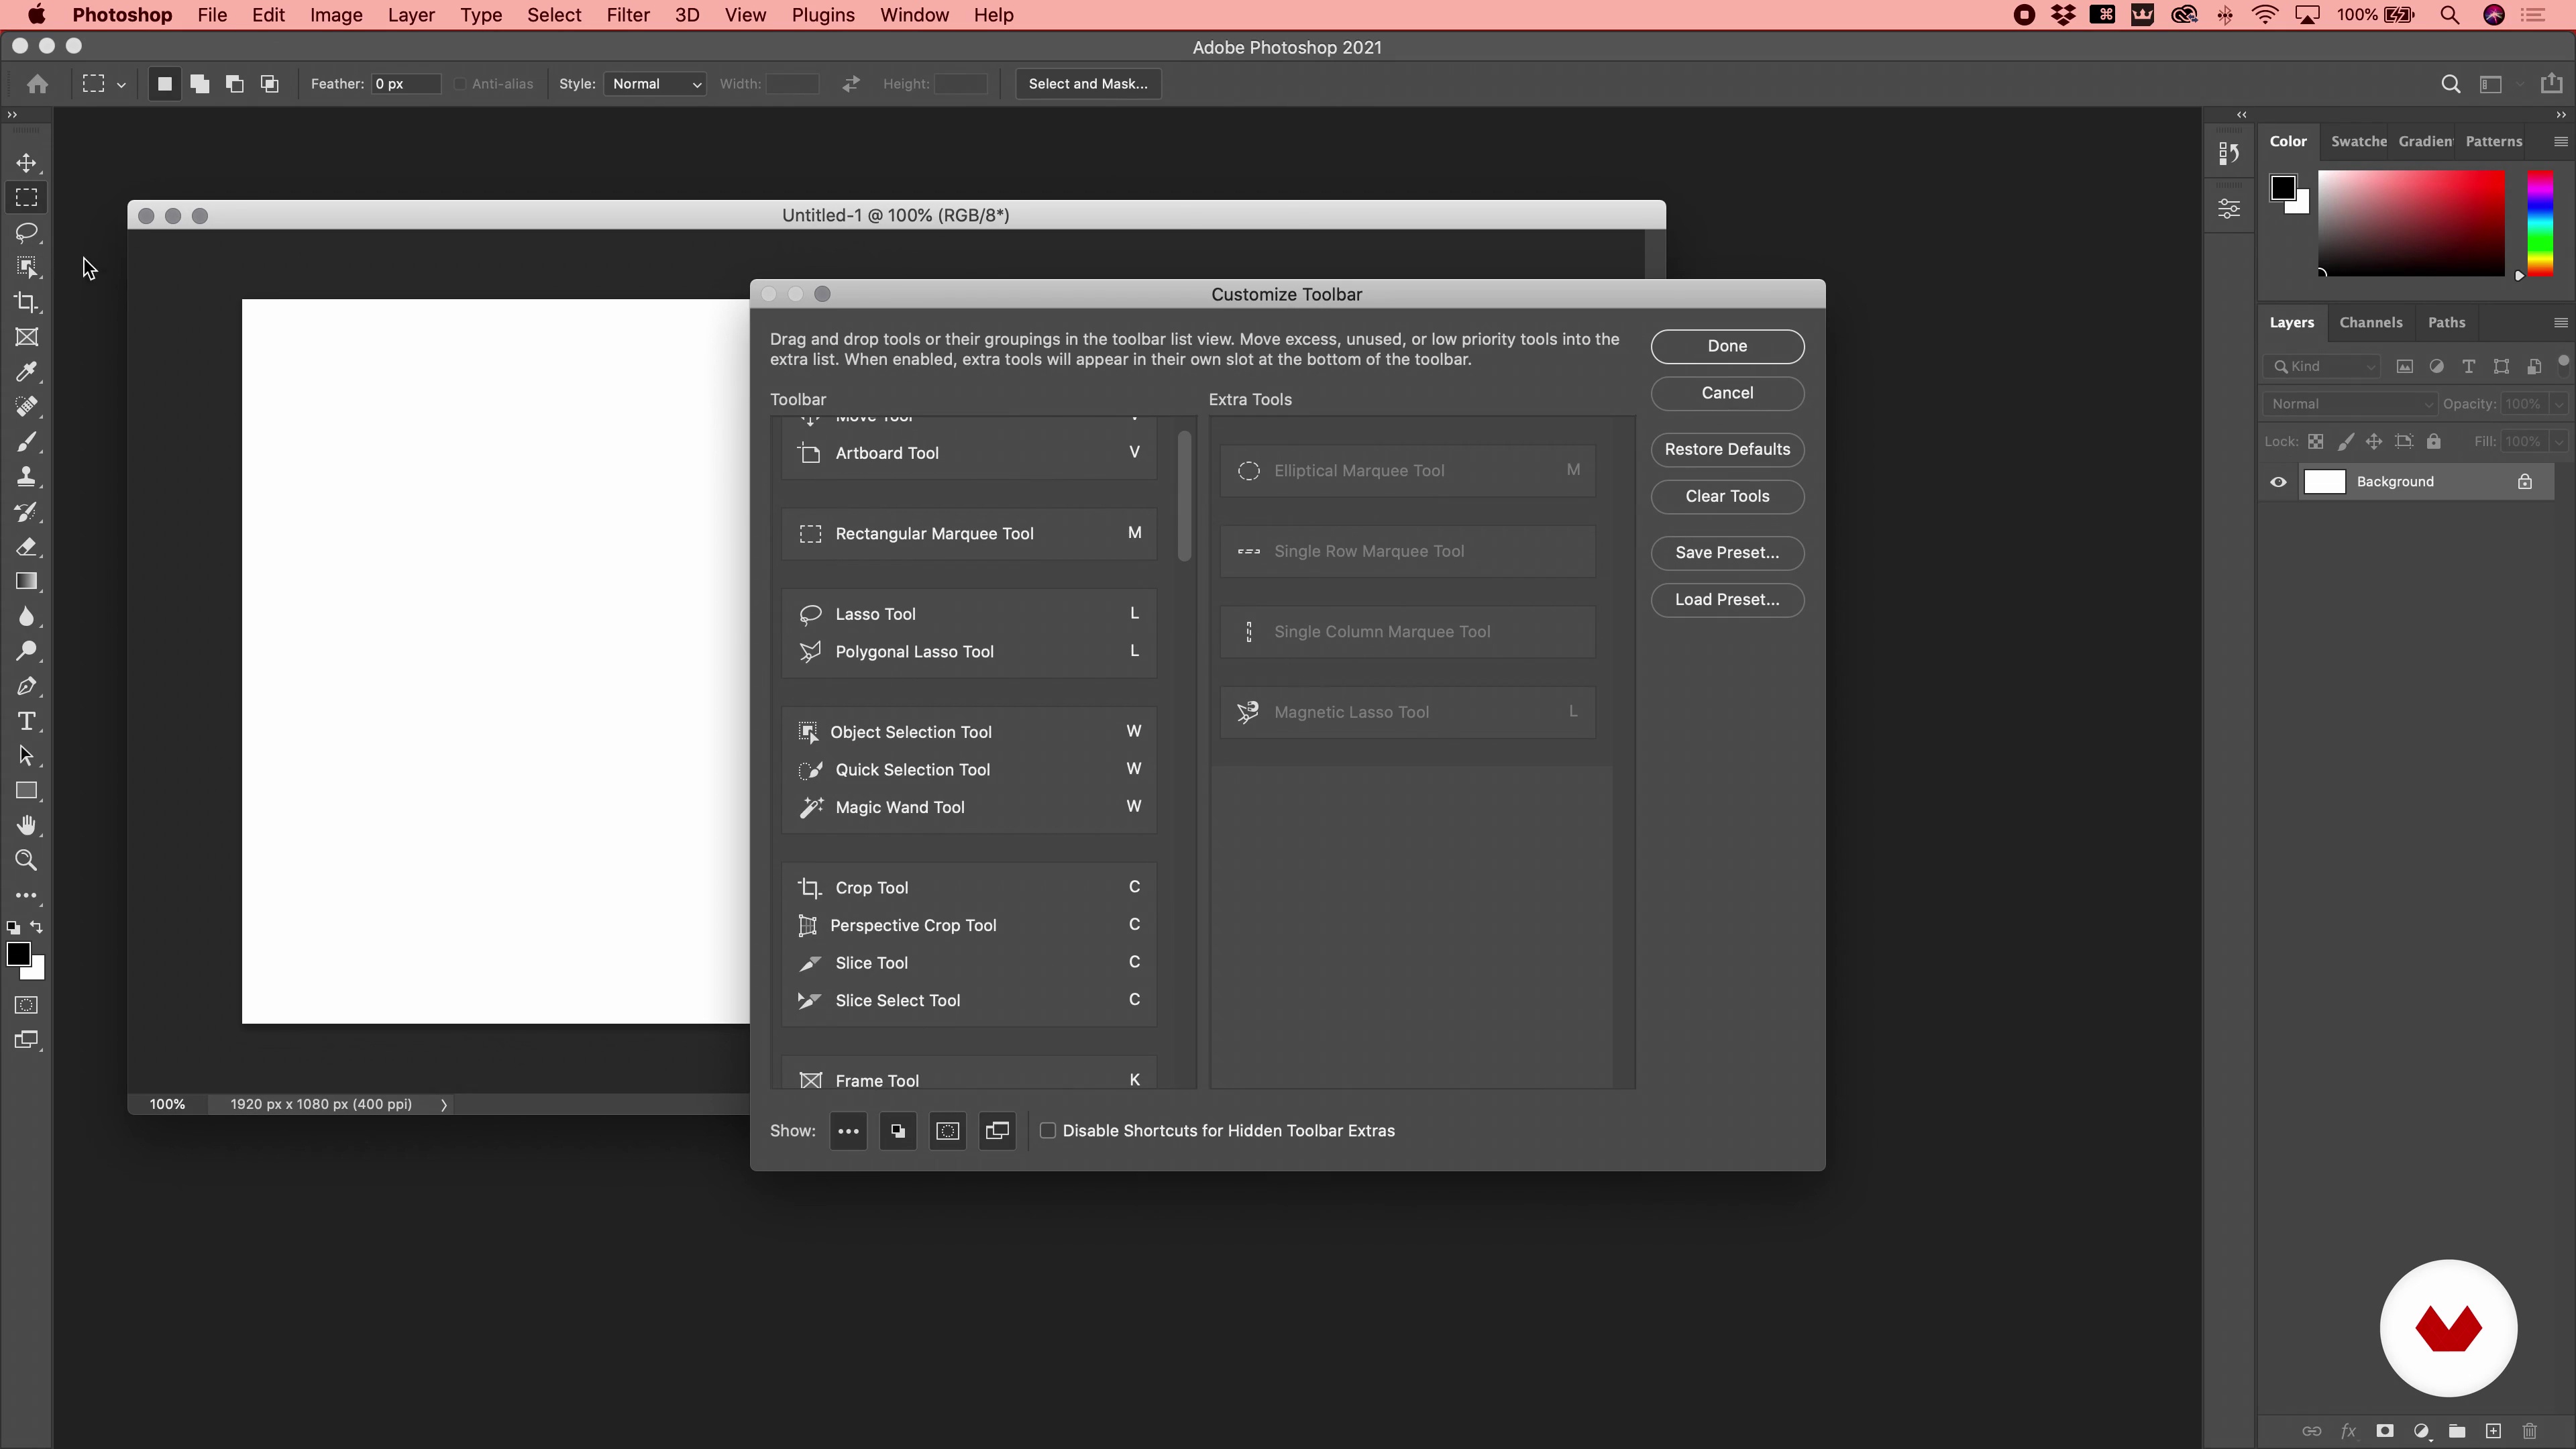2576x1449 pixels.
Task: Open the Layer menu
Action: 411,15
